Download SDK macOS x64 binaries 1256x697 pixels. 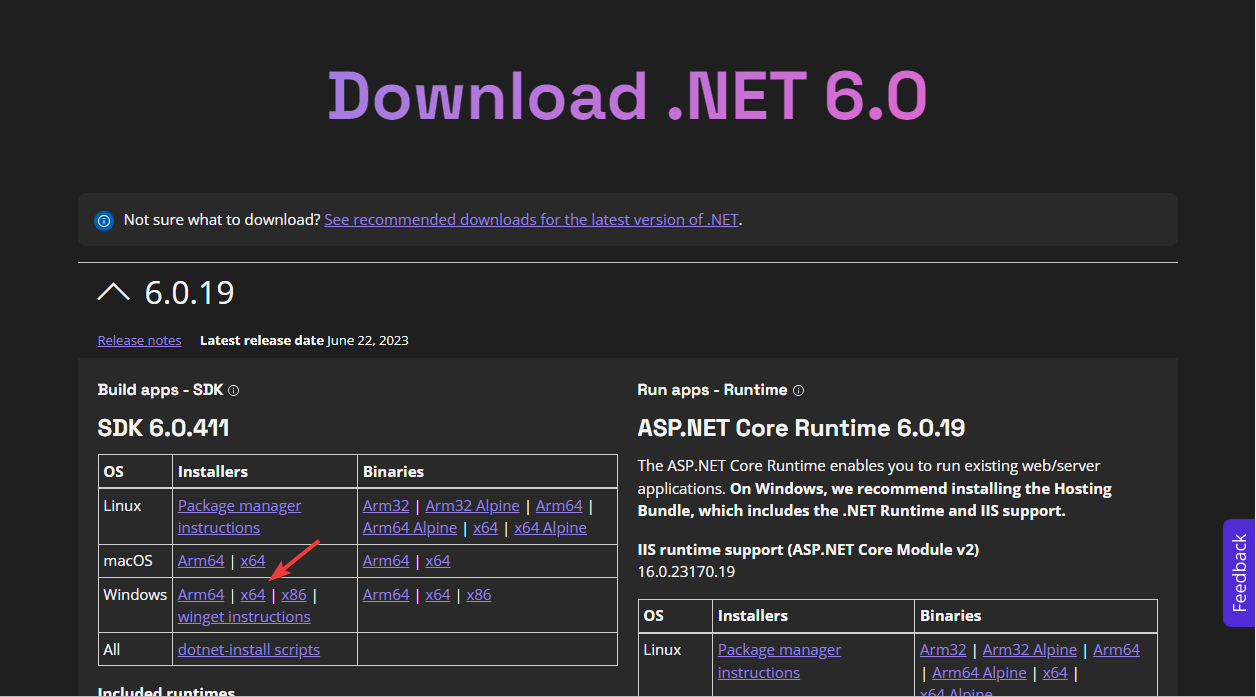[x=438, y=561]
